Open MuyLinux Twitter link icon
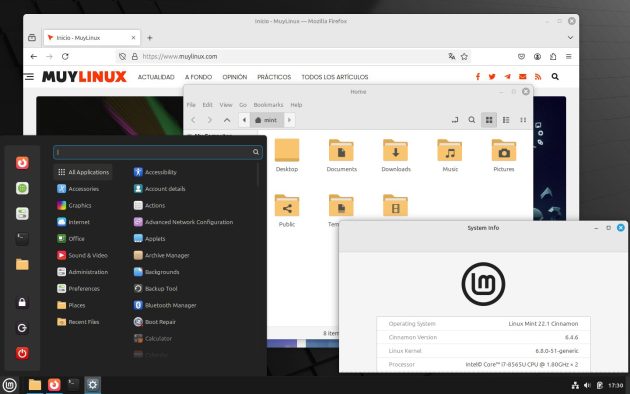630x394 pixels. click(492, 77)
